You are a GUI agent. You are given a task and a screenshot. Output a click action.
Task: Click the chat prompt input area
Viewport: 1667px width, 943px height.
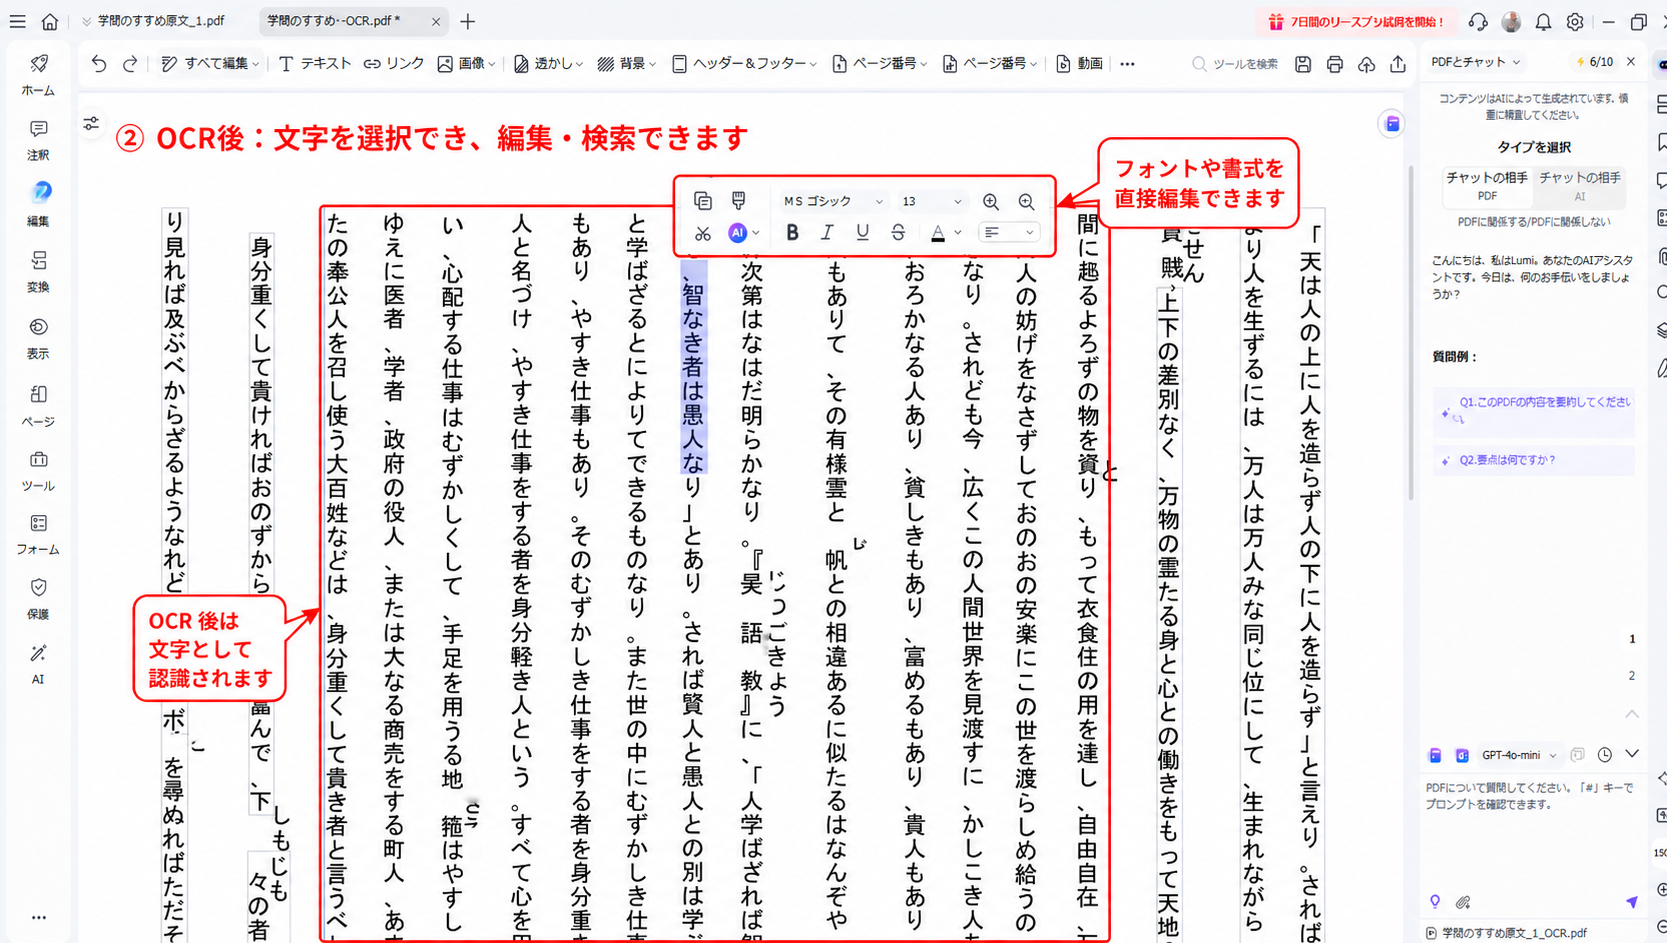(x=1531, y=830)
